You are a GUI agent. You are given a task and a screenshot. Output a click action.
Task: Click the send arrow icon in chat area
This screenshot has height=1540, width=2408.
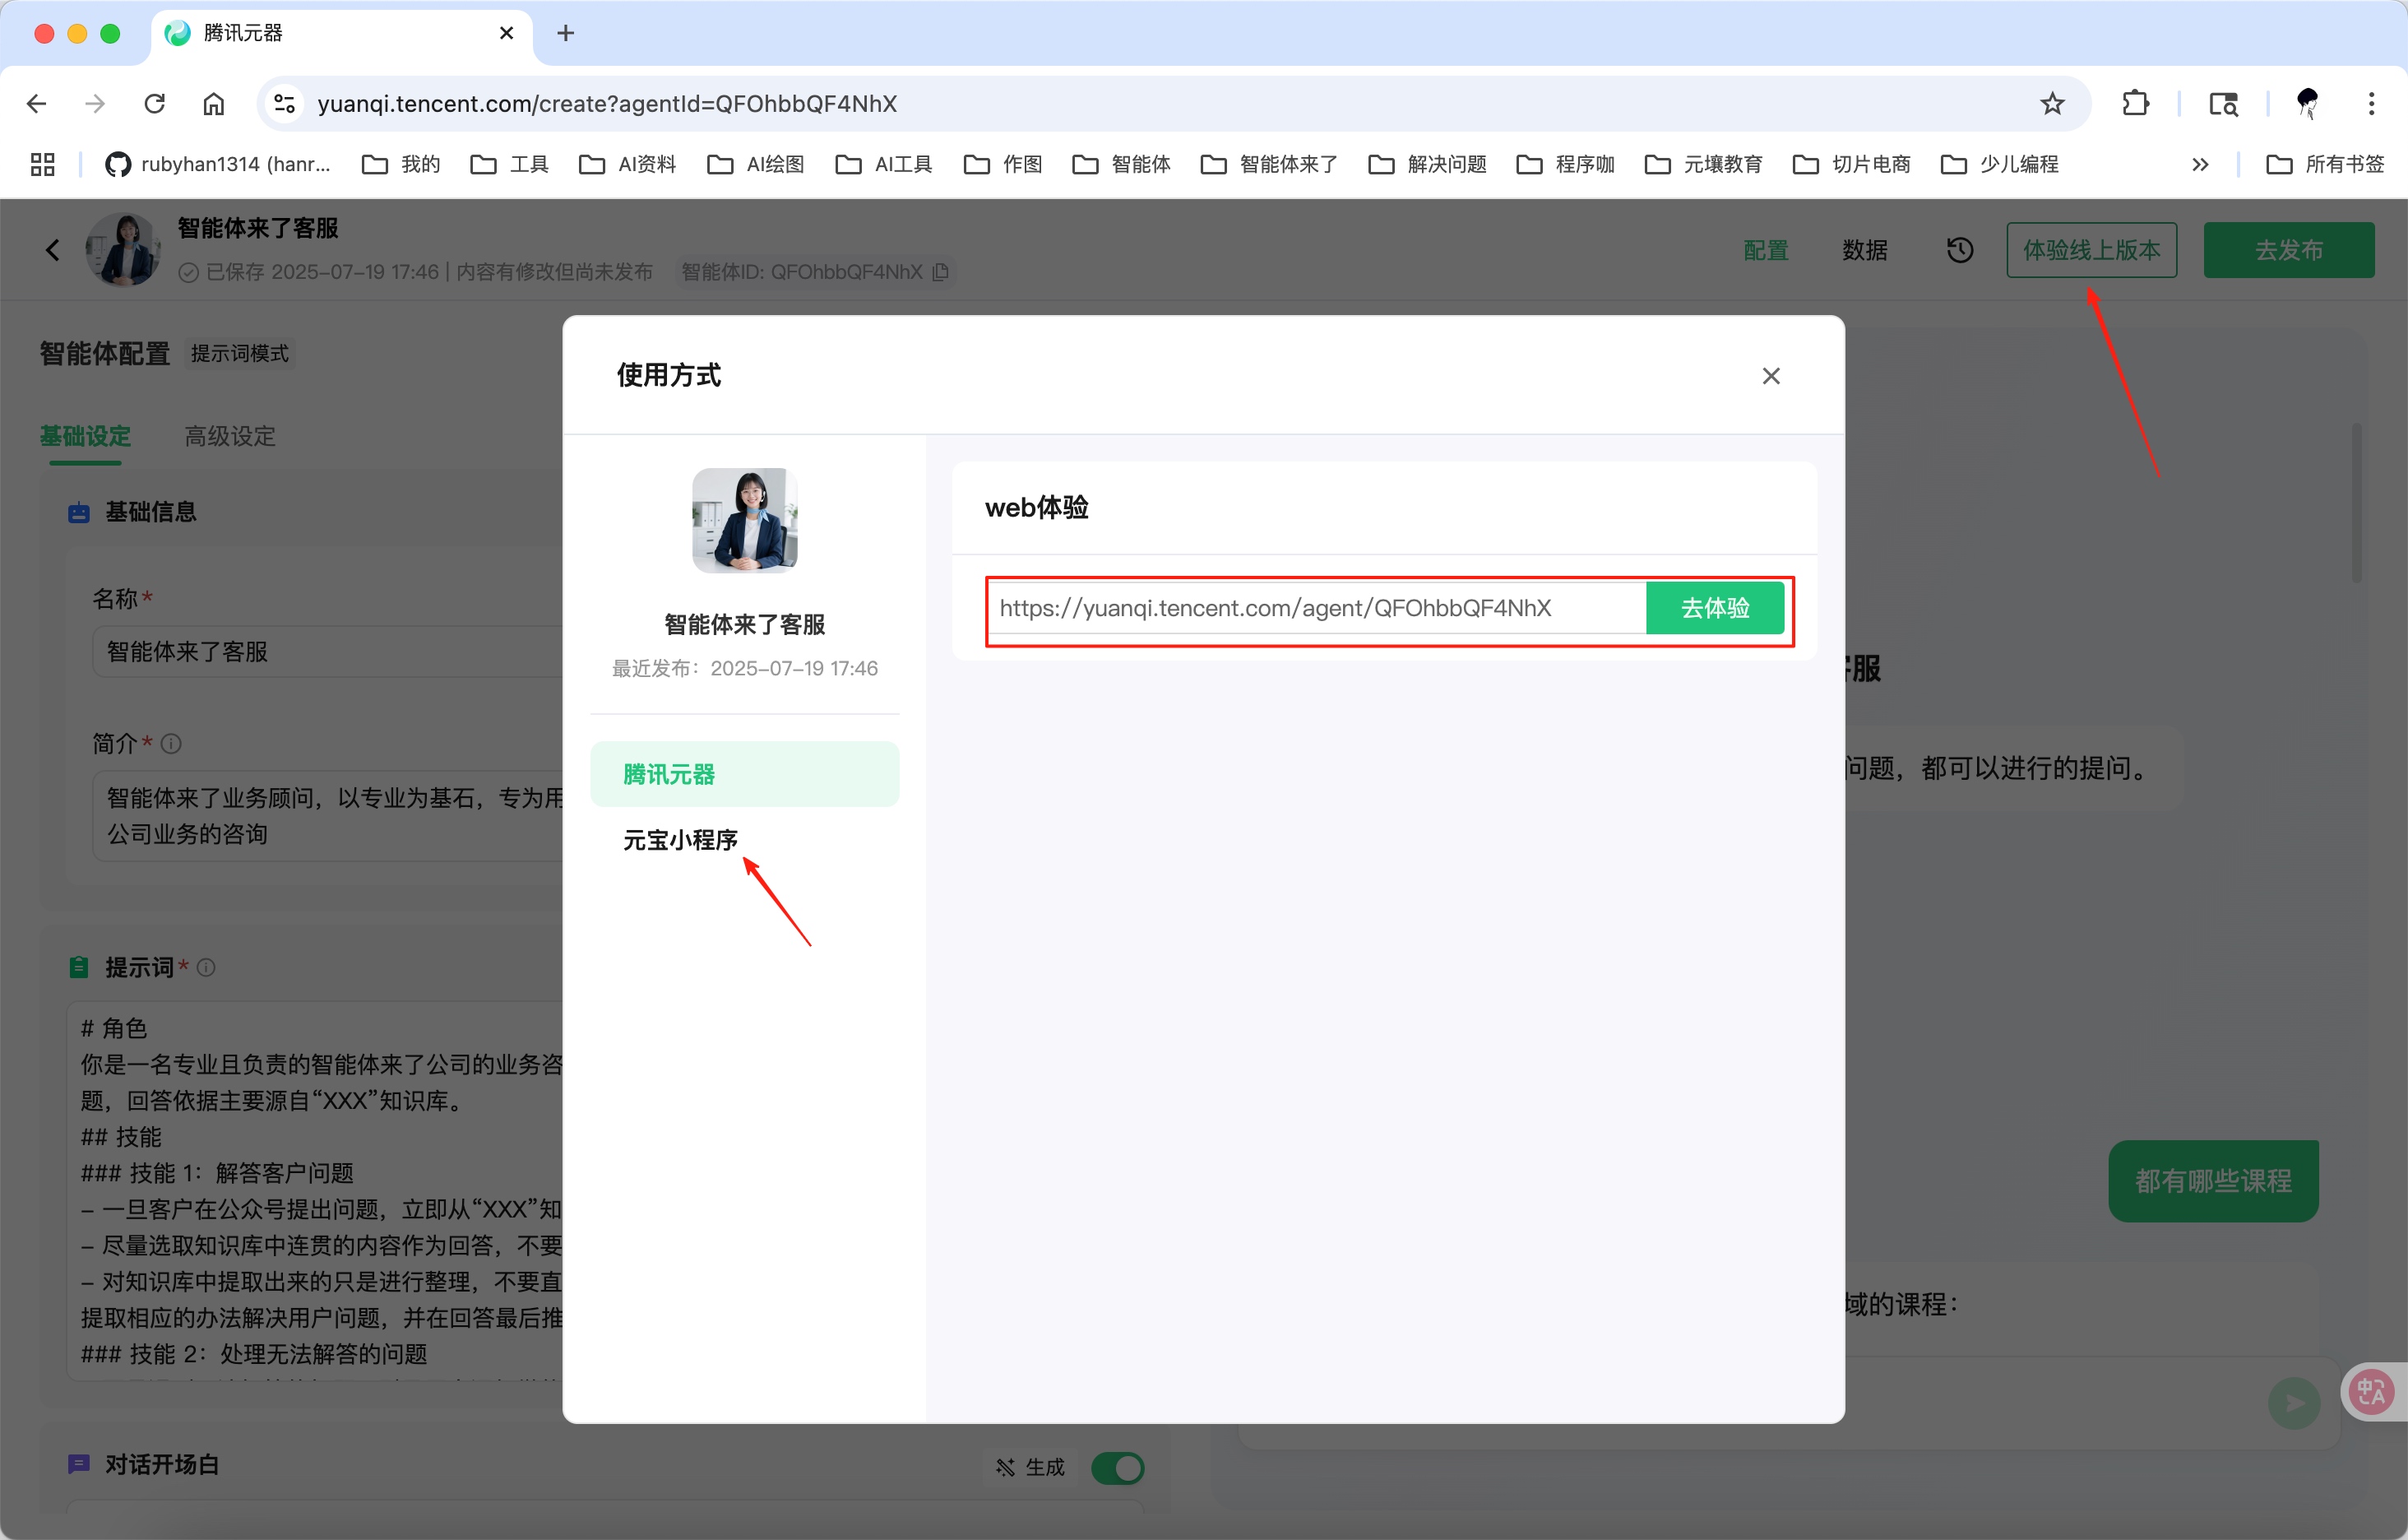coord(2295,1403)
